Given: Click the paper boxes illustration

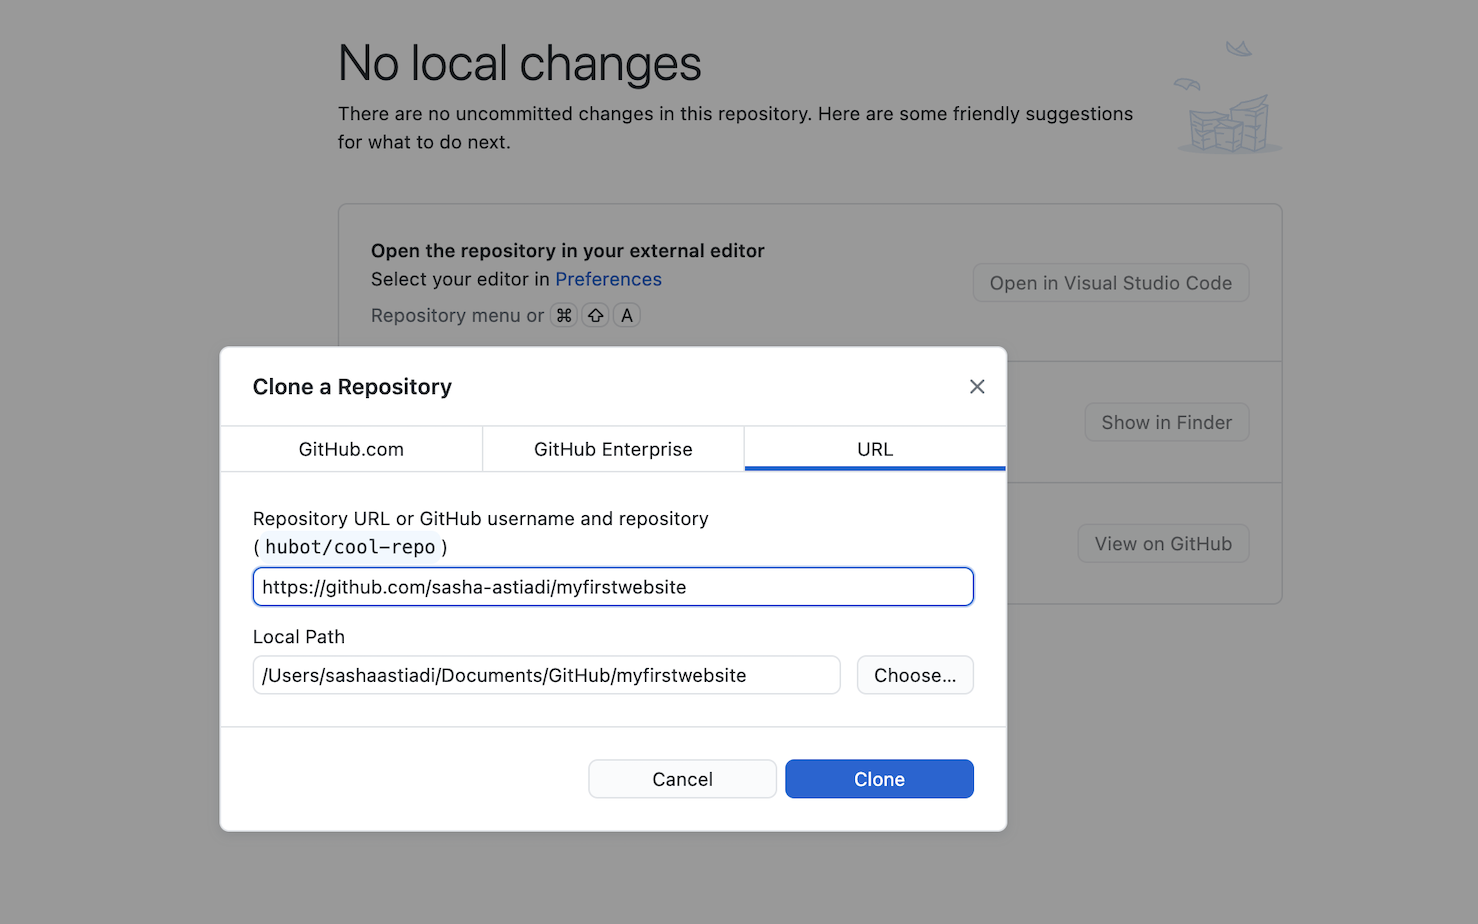Looking at the screenshot, I should [x=1229, y=126].
